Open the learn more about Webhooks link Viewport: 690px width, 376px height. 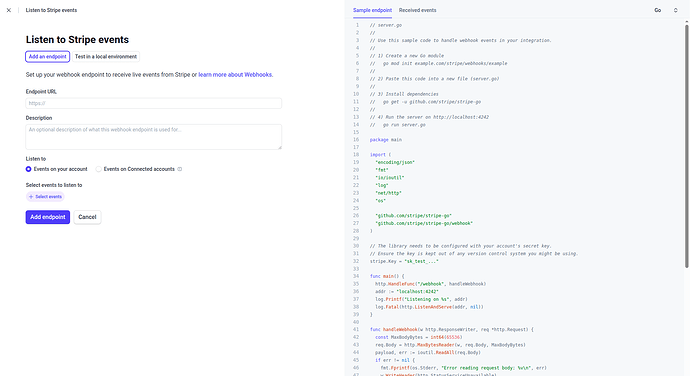coord(235,75)
